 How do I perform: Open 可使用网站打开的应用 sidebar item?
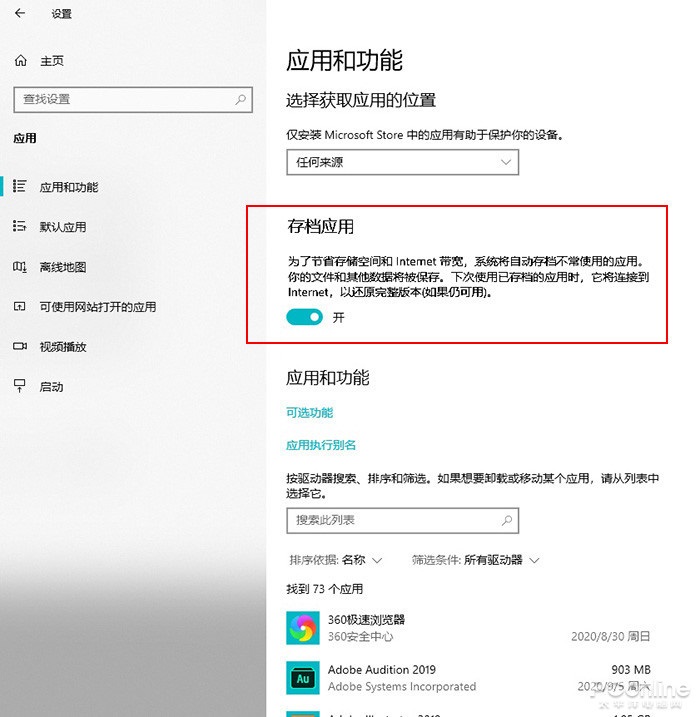[98, 307]
